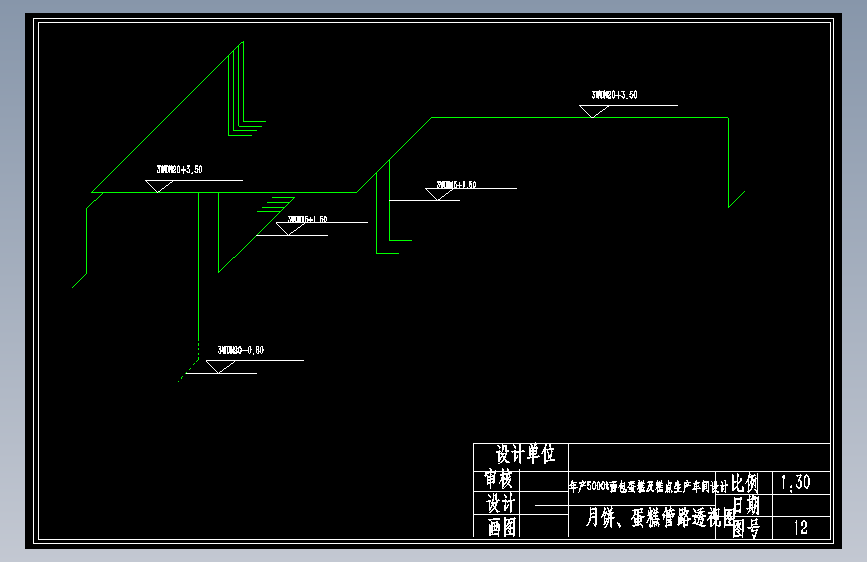Select the '比例' scale label

[745, 483]
